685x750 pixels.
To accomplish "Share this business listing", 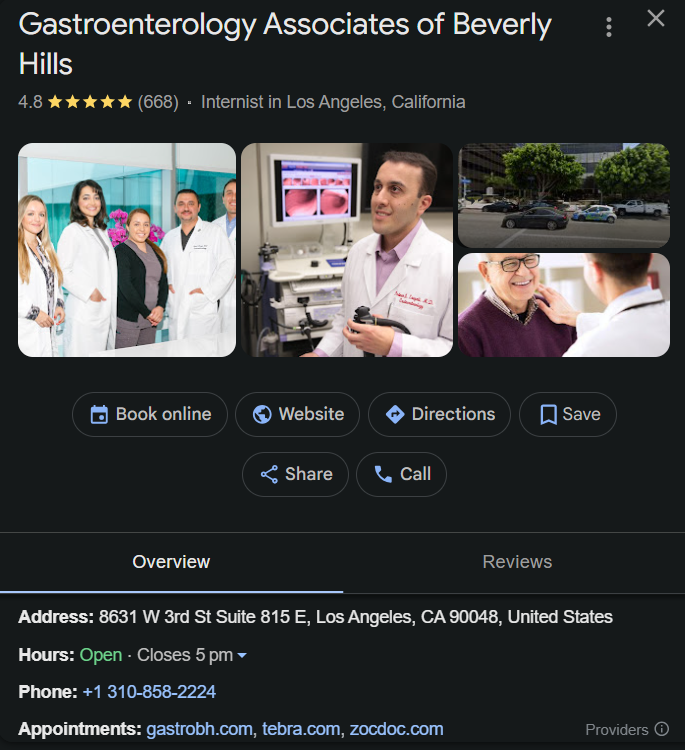I will point(295,474).
